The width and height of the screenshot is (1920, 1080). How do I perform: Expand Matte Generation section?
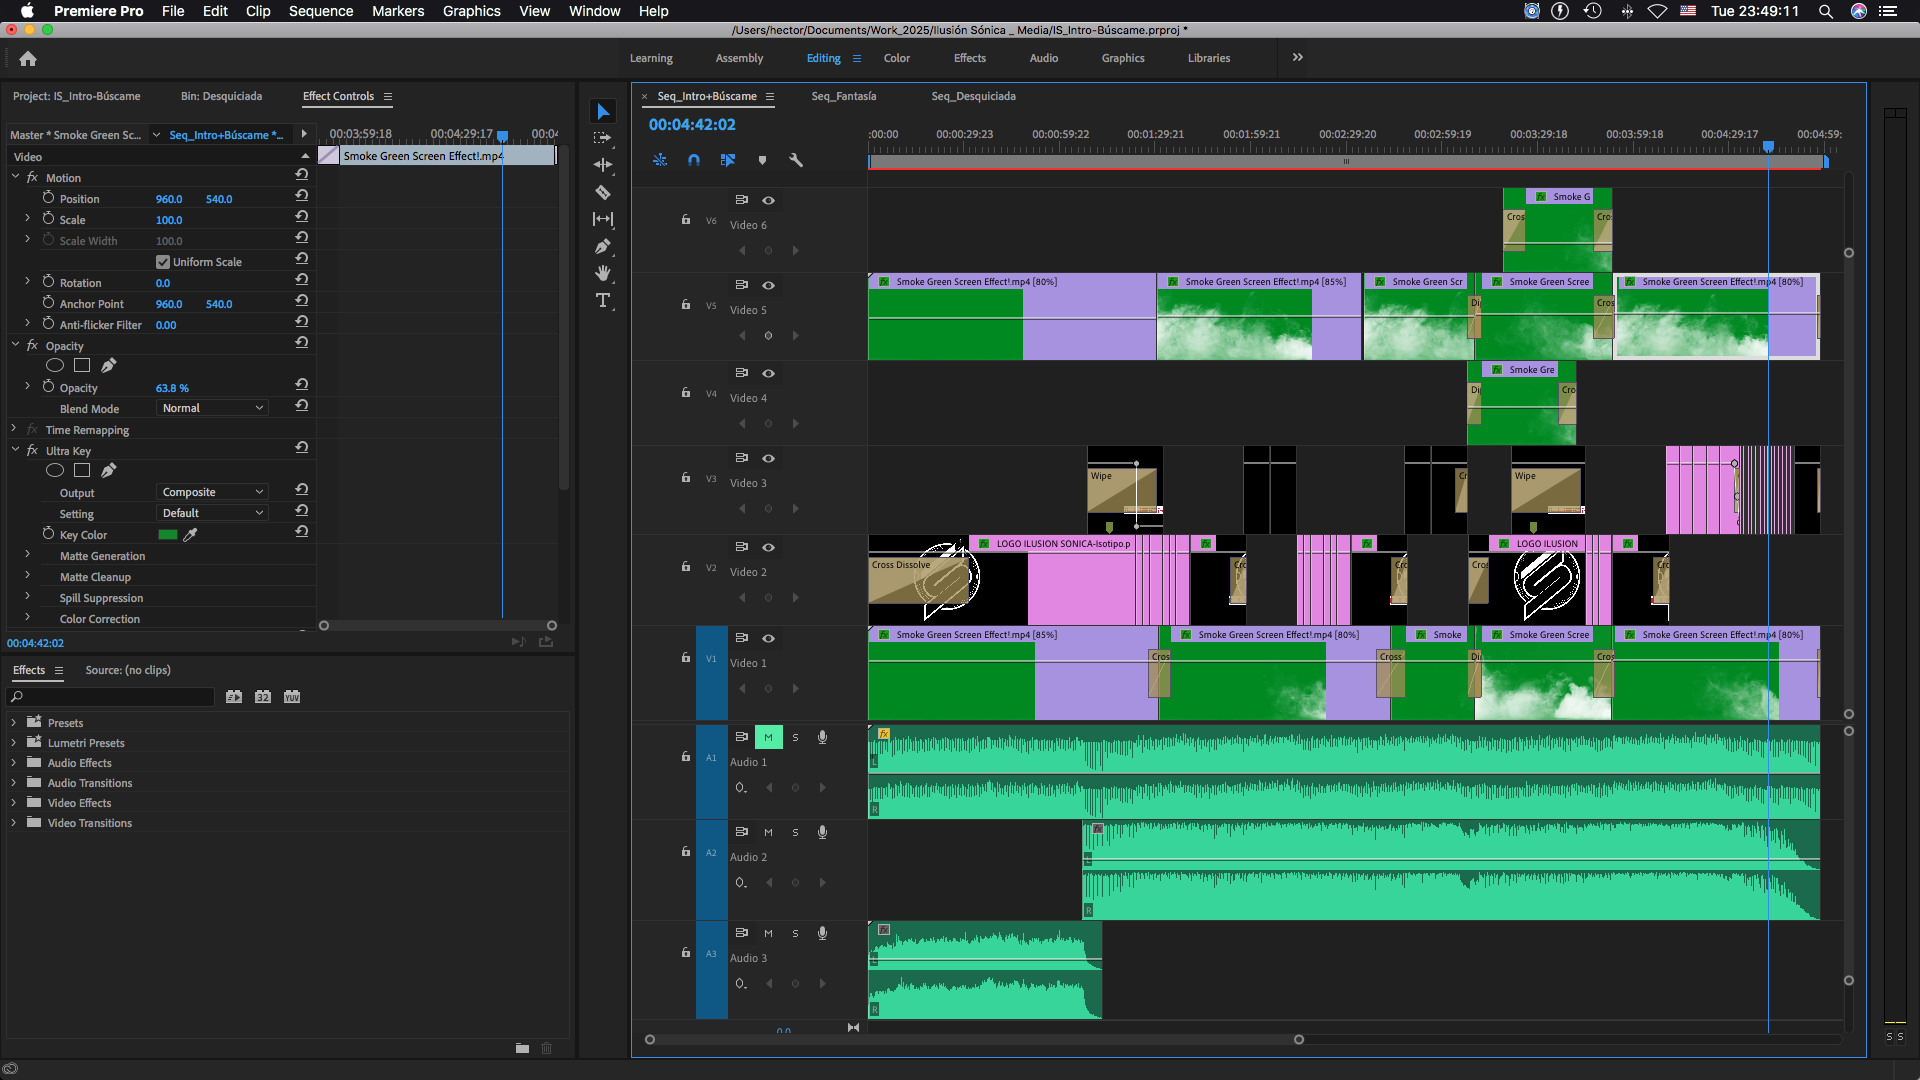point(27,554)
